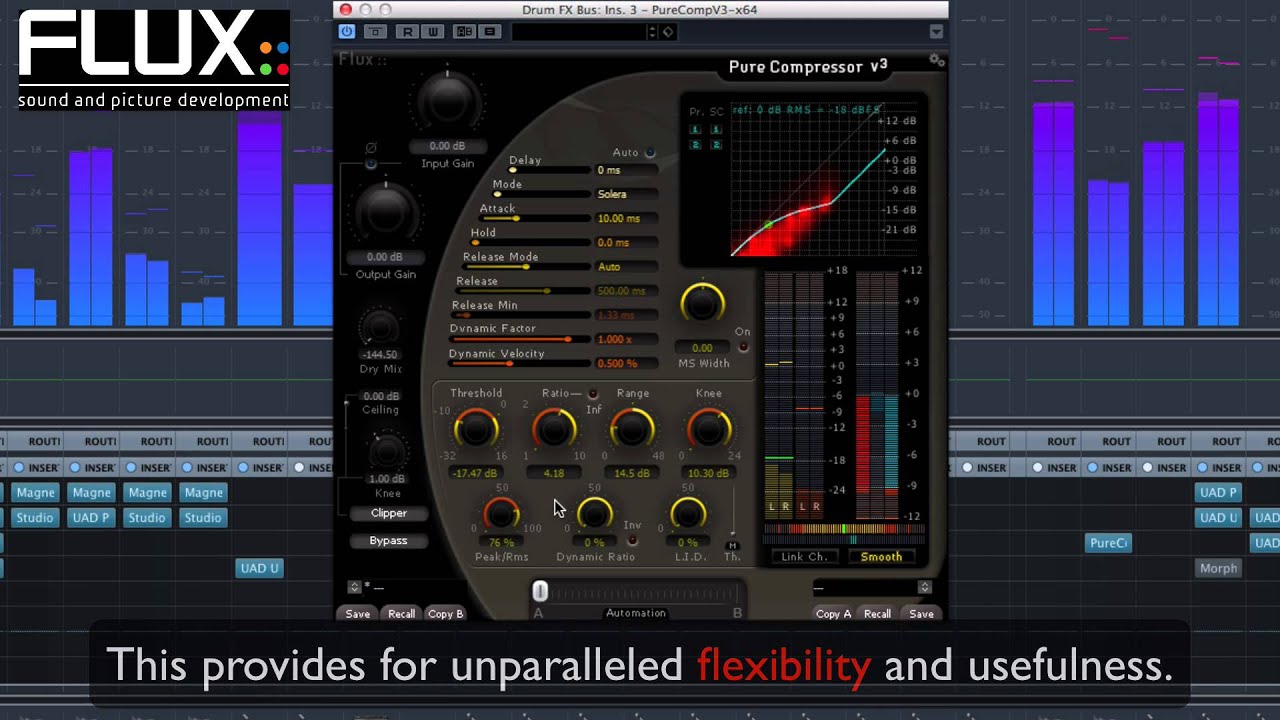Toggle the Ratio Inf switch
1280x720 pixels.
tap(592, 394)
